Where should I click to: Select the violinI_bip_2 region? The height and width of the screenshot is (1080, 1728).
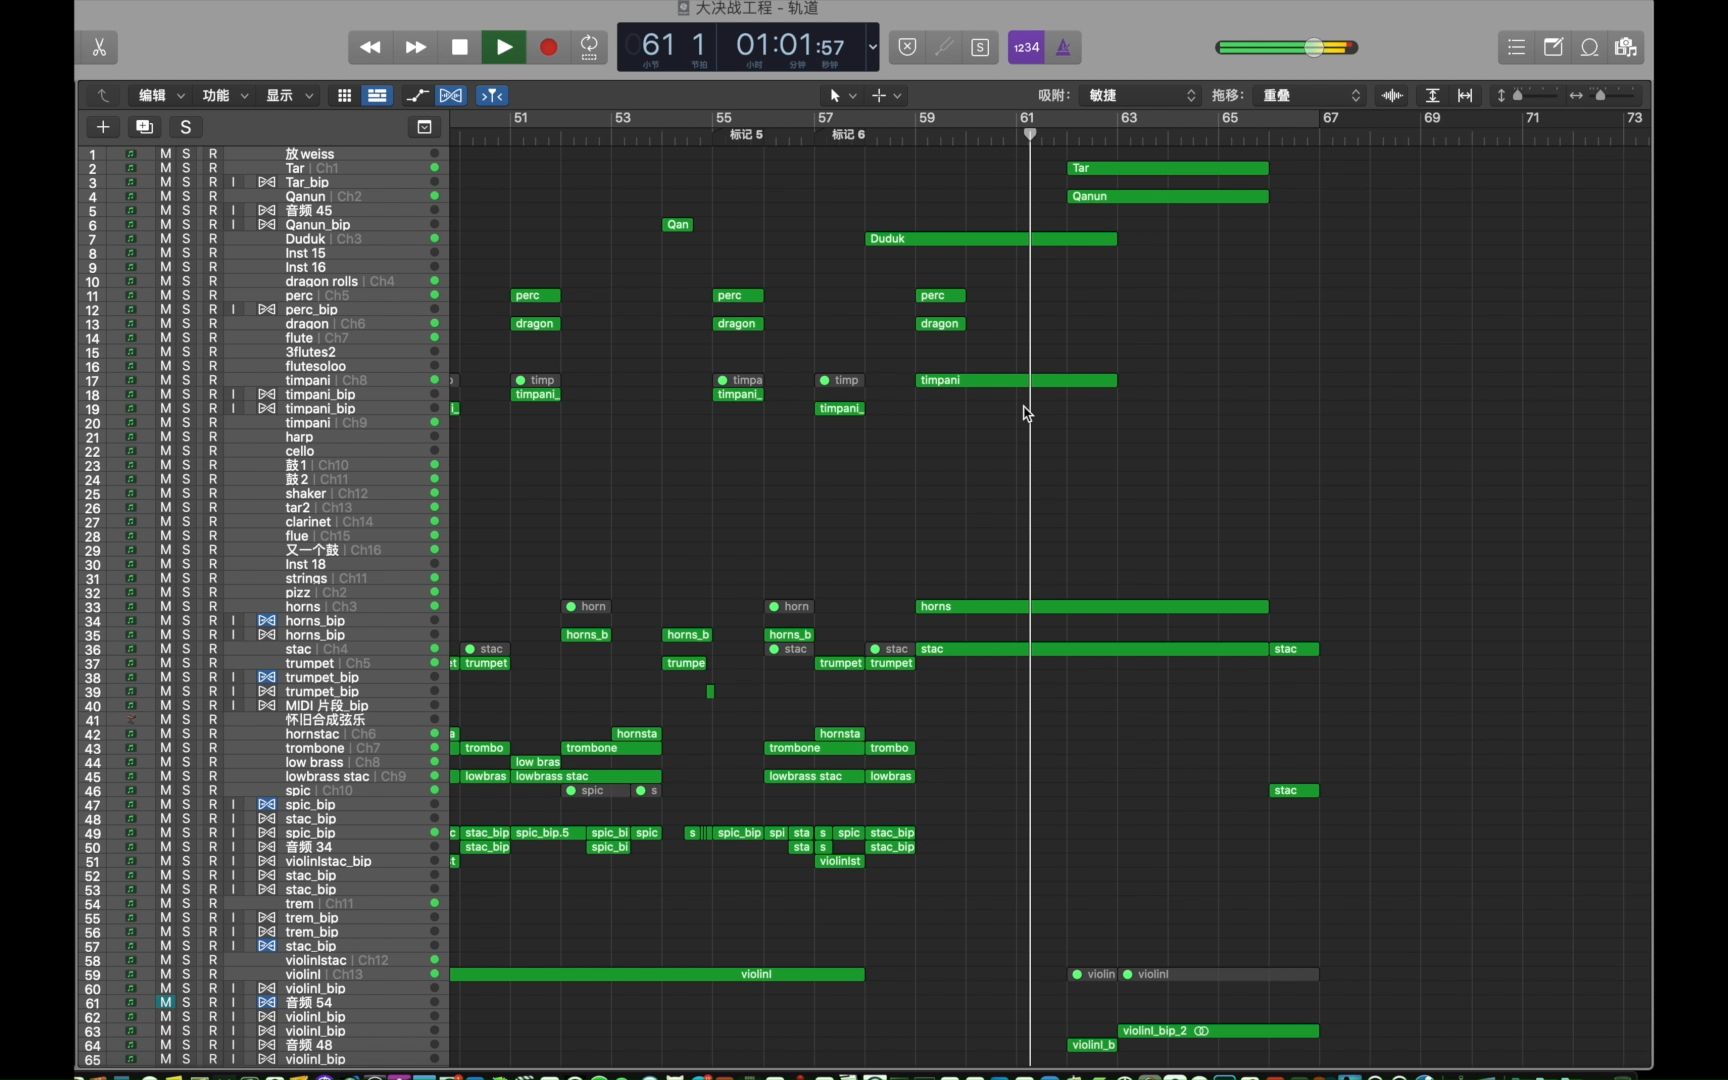[x=1218, y=1031]
